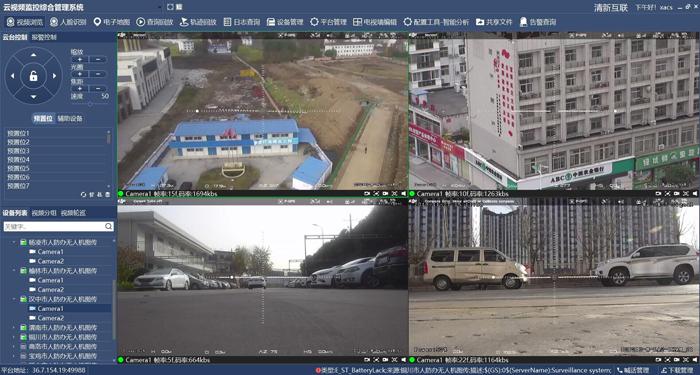The image size is (700, 375).
Task: Switch to the 视频轮巡 tab
Action: [x=73, y=213]
